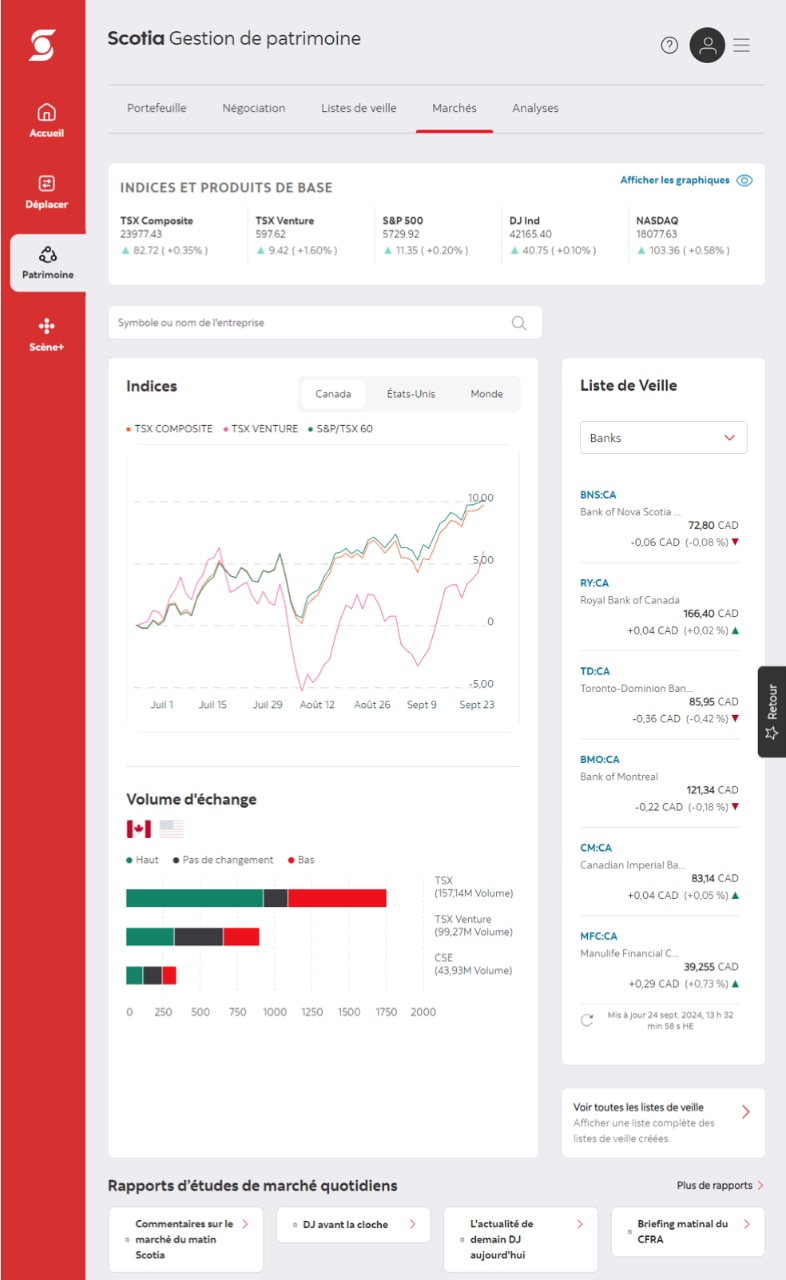Screen dimensions: 786x1280
Task: Open Commentaires sur le marché du matin report
Action: click(186, 1239)
